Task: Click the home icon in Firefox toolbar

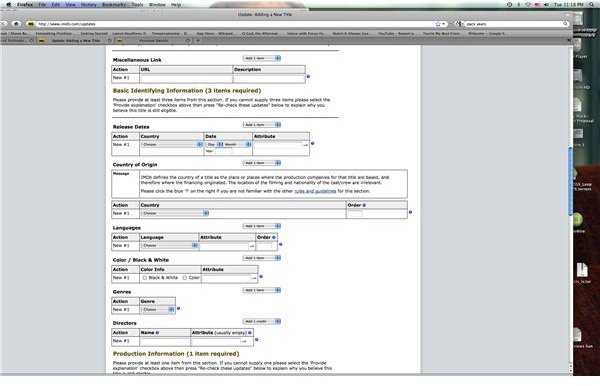Action: (16, 24)
